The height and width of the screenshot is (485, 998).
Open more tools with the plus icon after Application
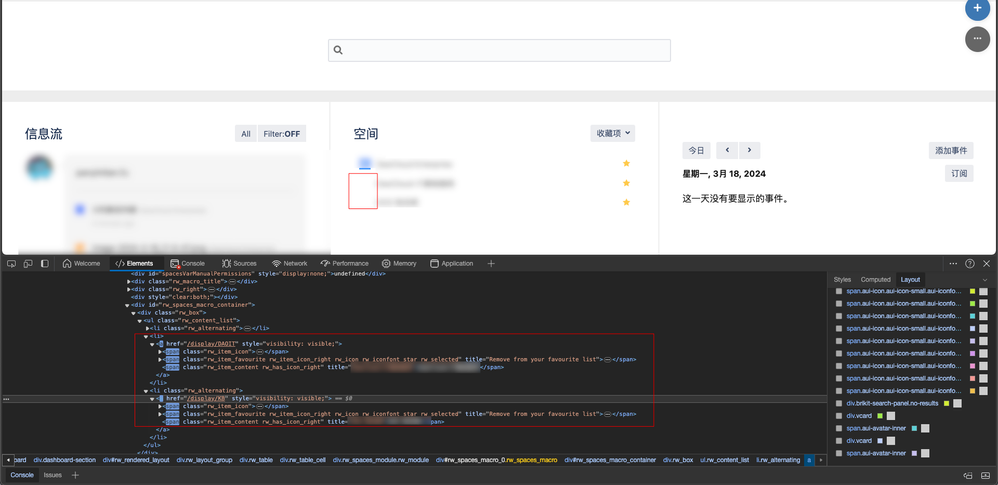tap(491, 264)
